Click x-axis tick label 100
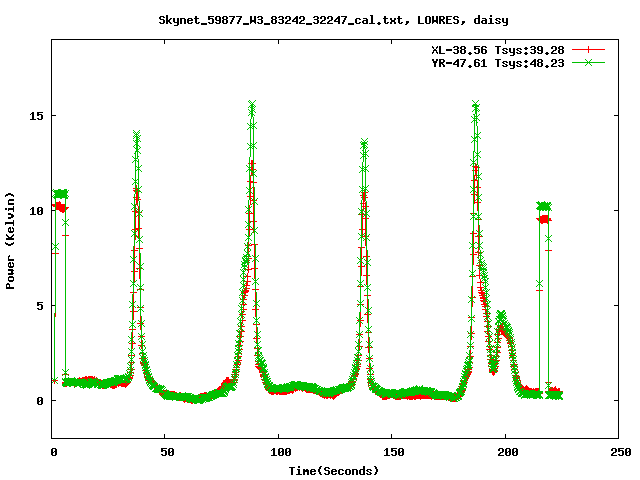This screenshot has width=640, height=480. pyautogui.click(x=281, y=452)
